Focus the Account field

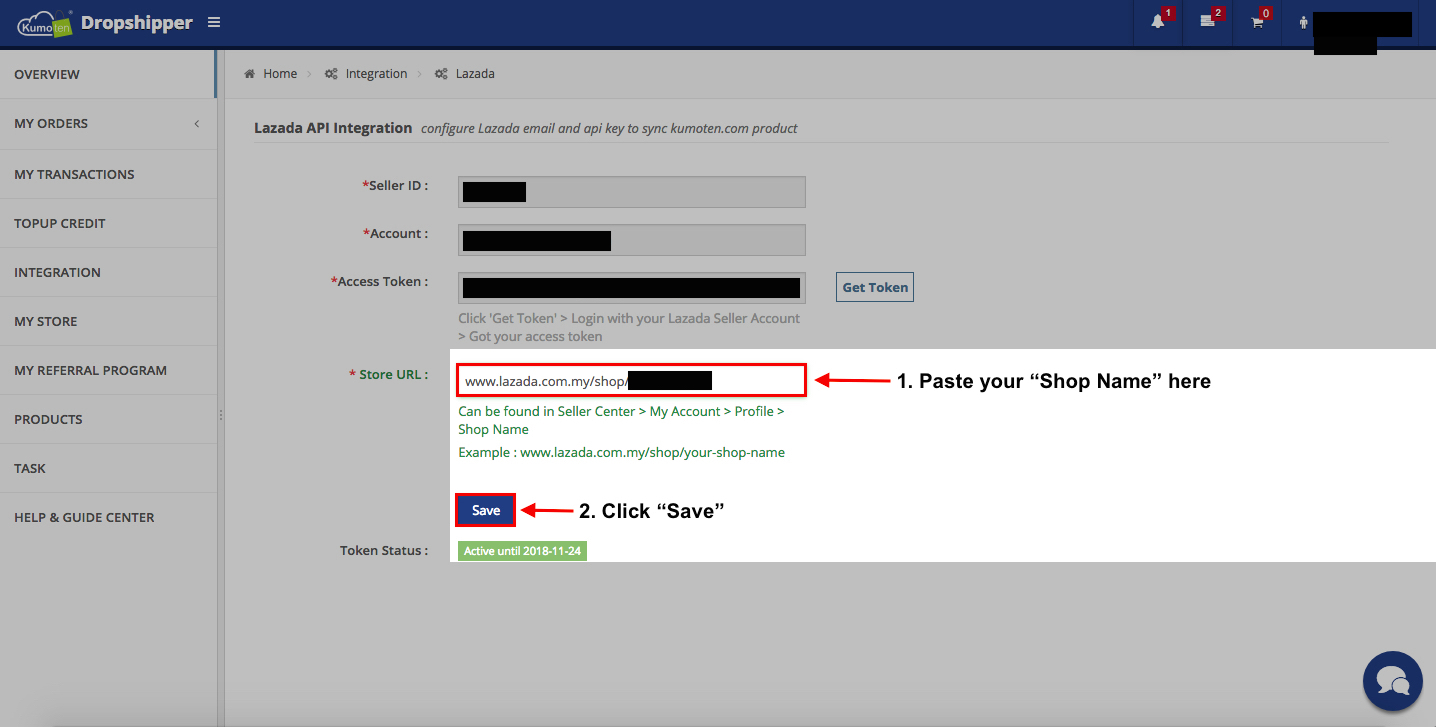coord(632,240)
